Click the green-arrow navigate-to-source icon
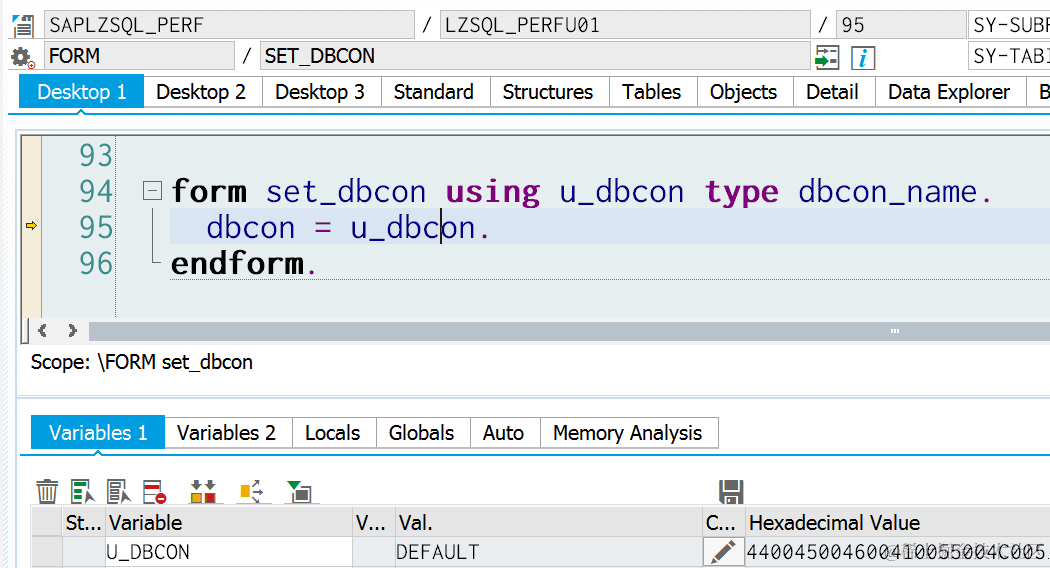This screenshot has width=1050, height=568. 827,58
